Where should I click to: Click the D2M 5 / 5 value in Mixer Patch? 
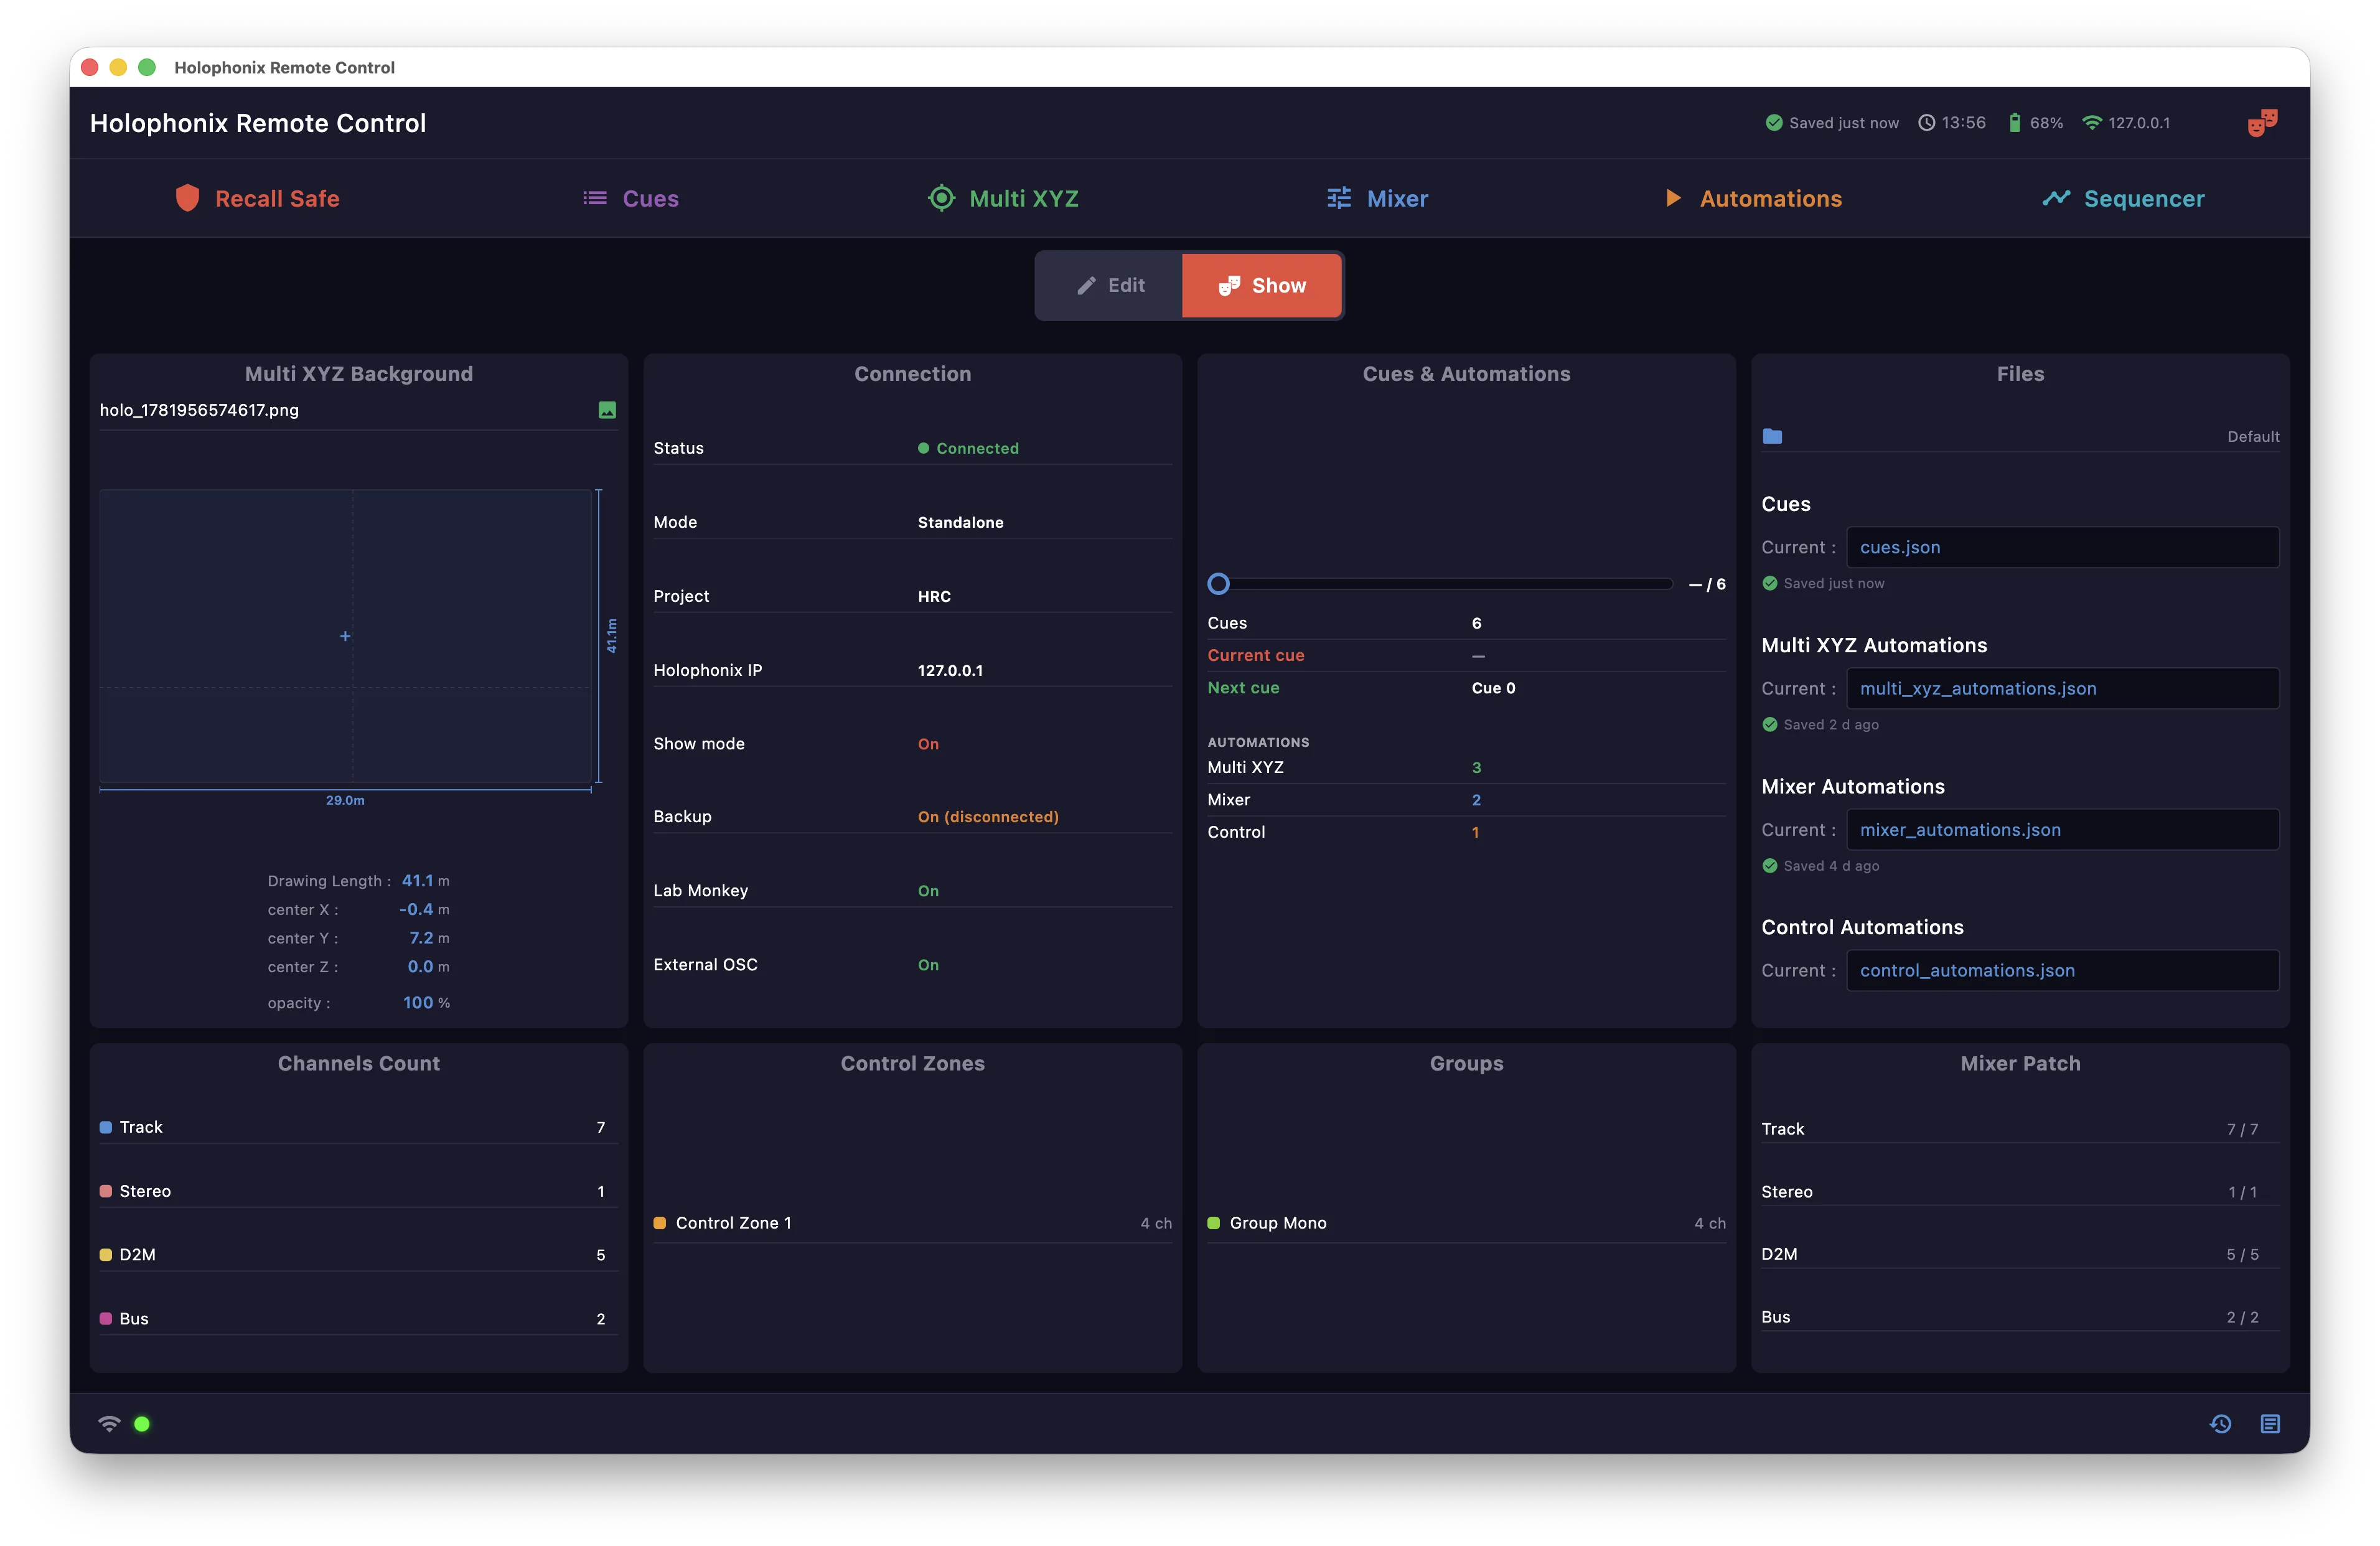pyautogui.click(x=2242, y=1254)
